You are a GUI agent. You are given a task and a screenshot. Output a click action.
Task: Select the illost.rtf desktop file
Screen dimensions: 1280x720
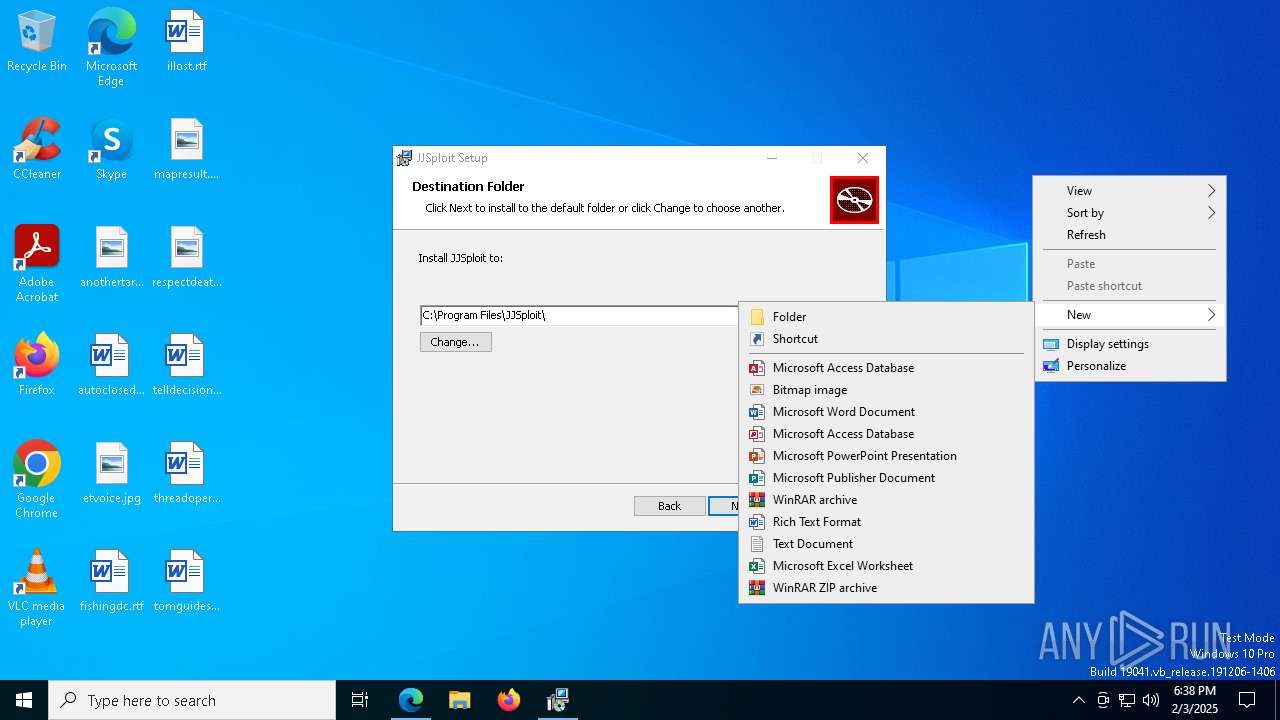[186, 42]
